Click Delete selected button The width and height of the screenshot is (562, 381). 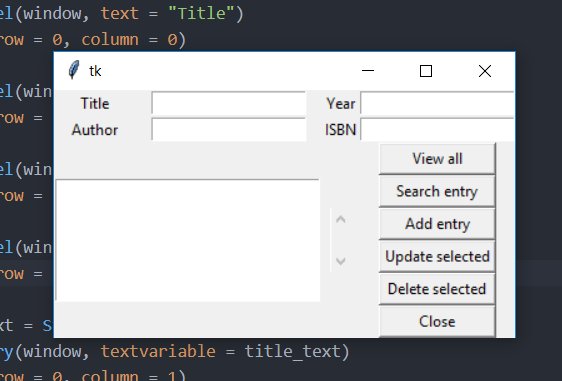click(437, 289)
